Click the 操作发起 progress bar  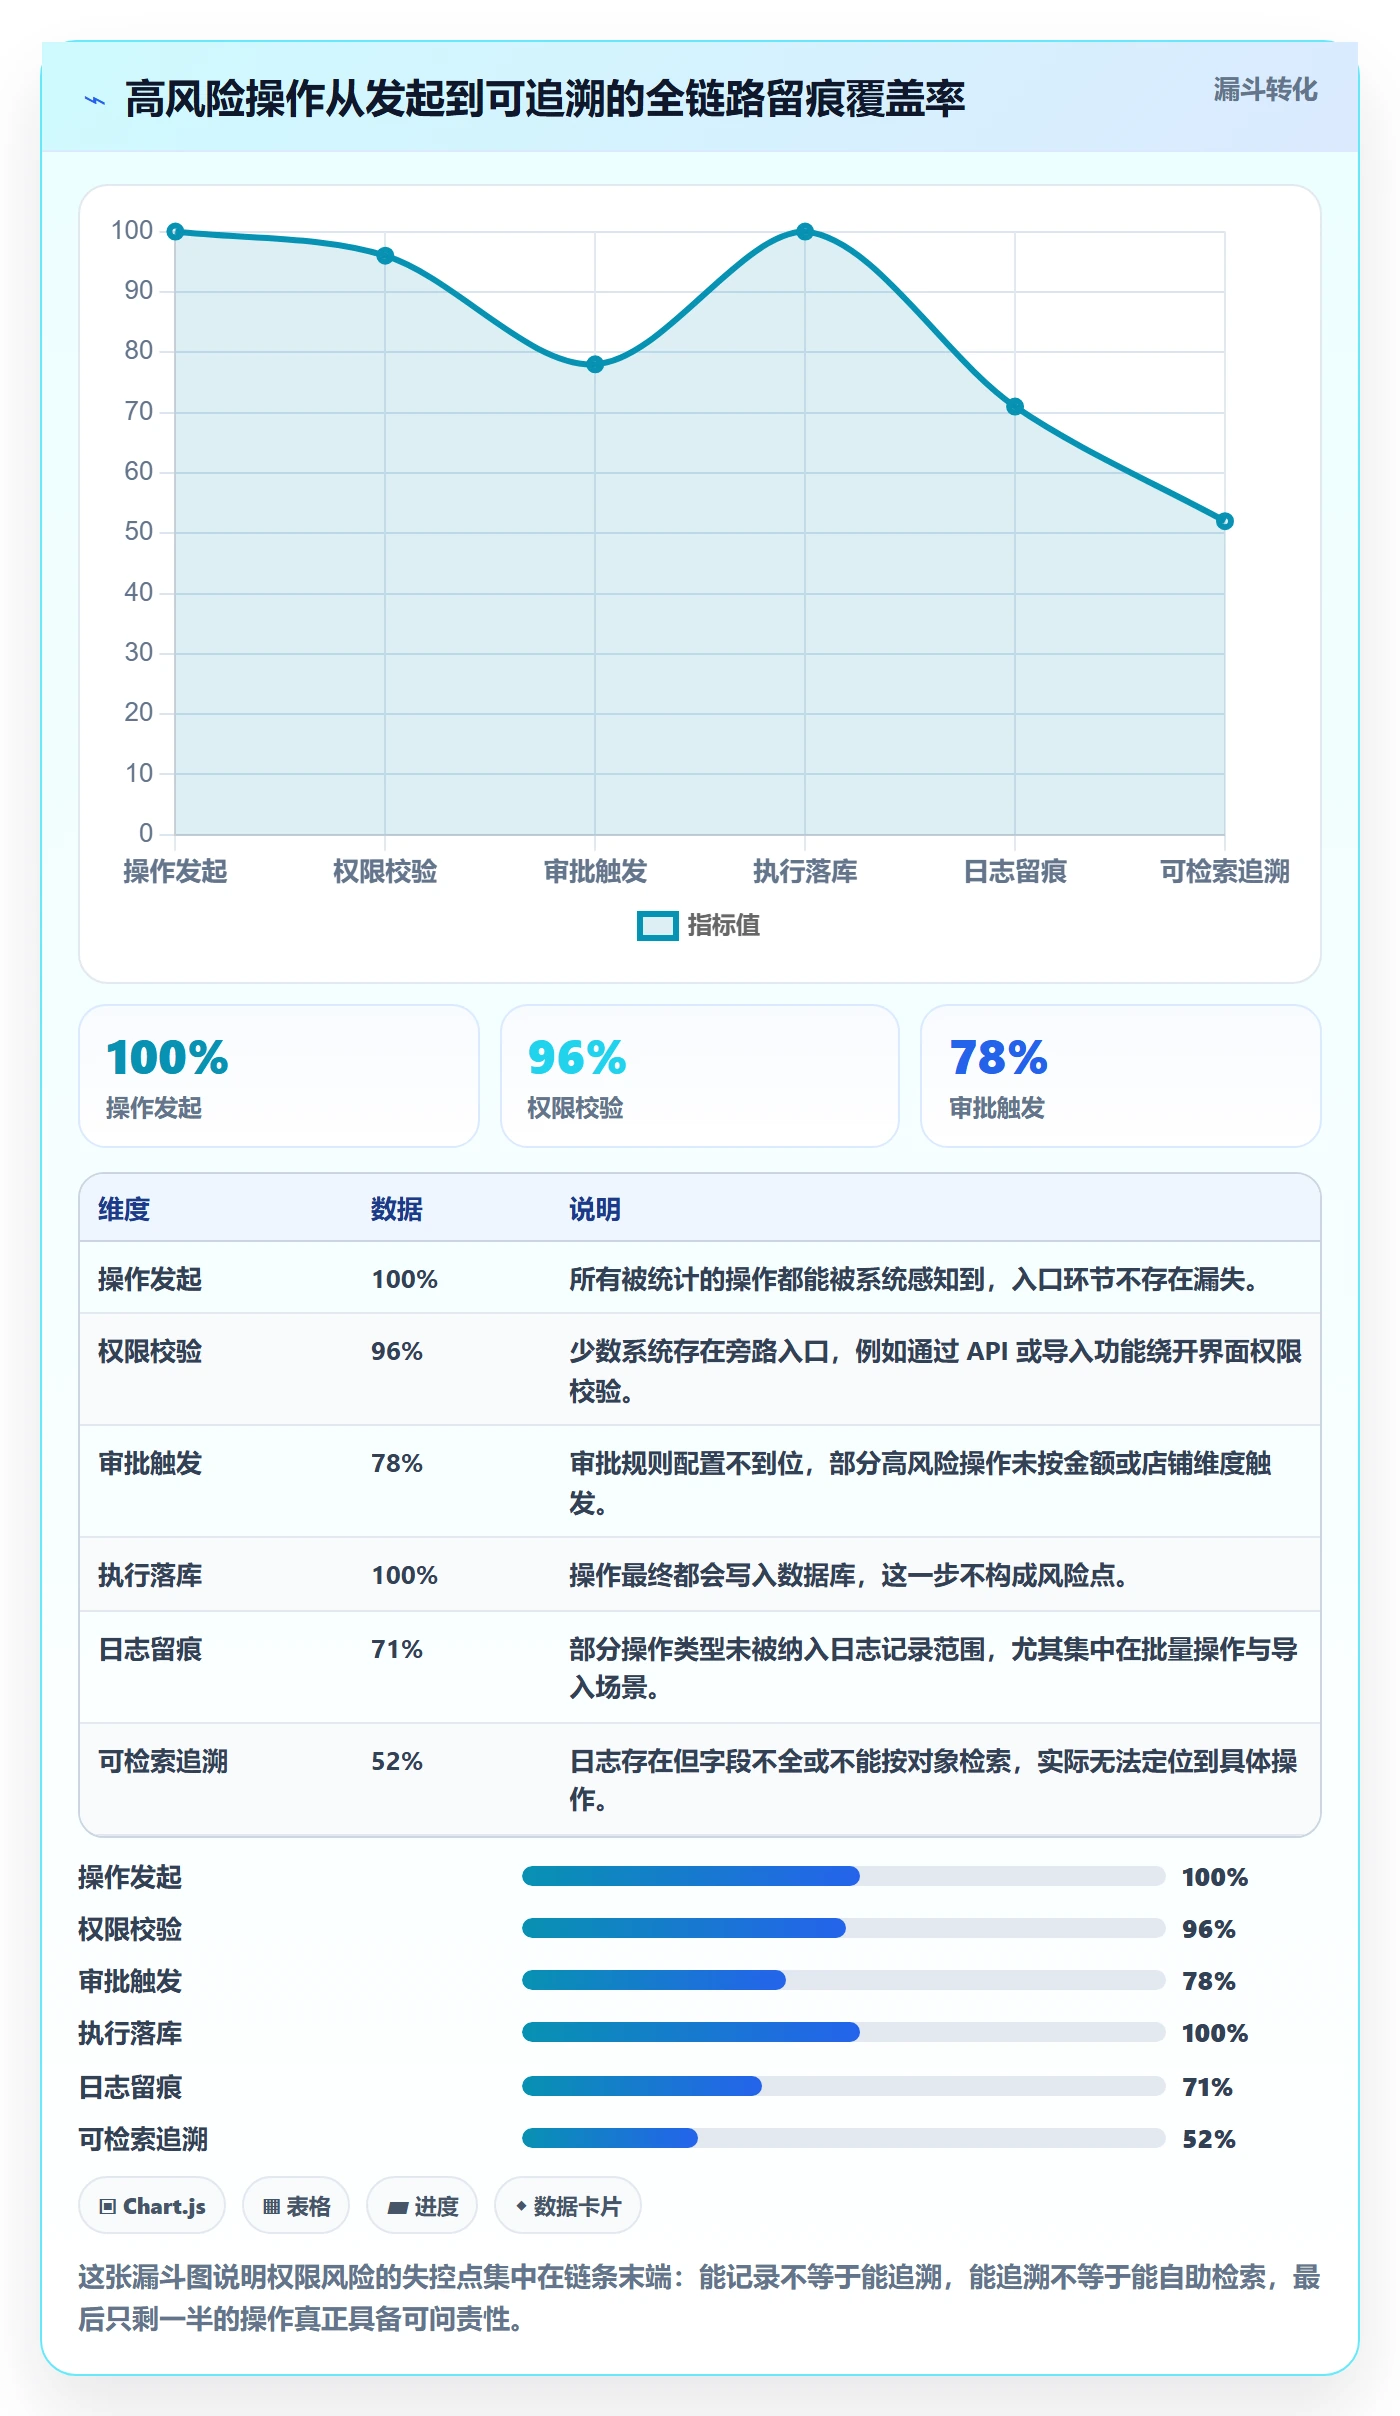click(843, 1876)
